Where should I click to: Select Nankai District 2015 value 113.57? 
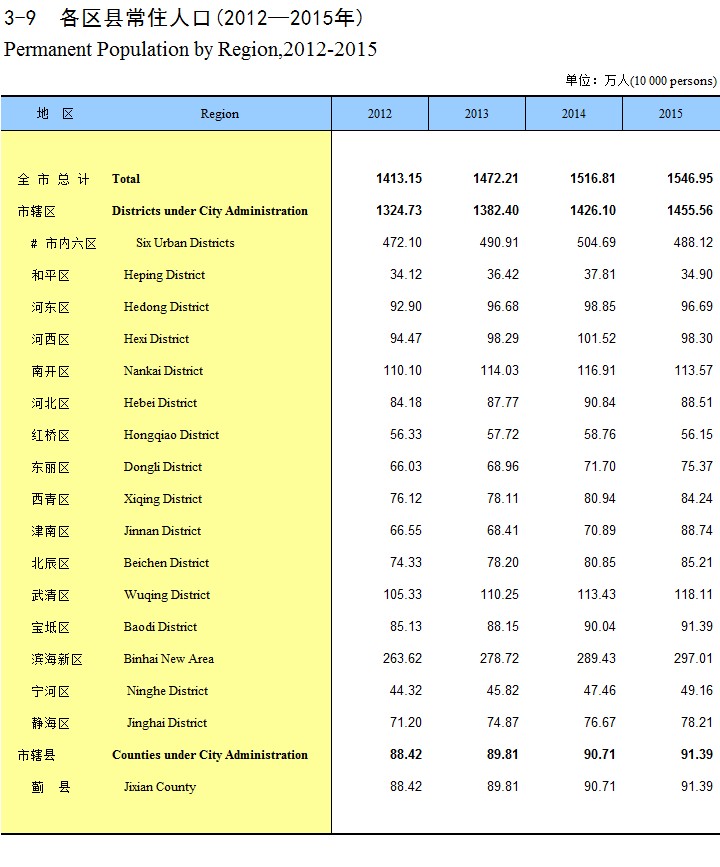pyautogui.click(x=693, y=370)
